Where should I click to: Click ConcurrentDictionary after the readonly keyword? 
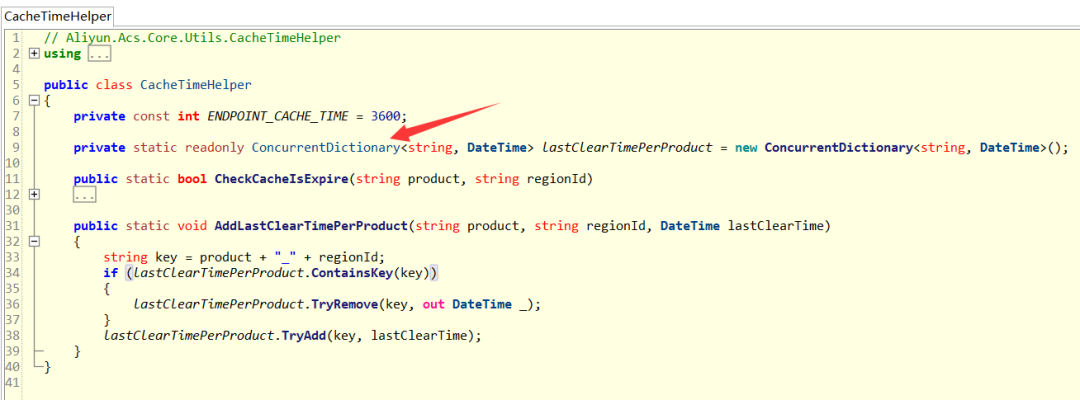coord(325,147)
